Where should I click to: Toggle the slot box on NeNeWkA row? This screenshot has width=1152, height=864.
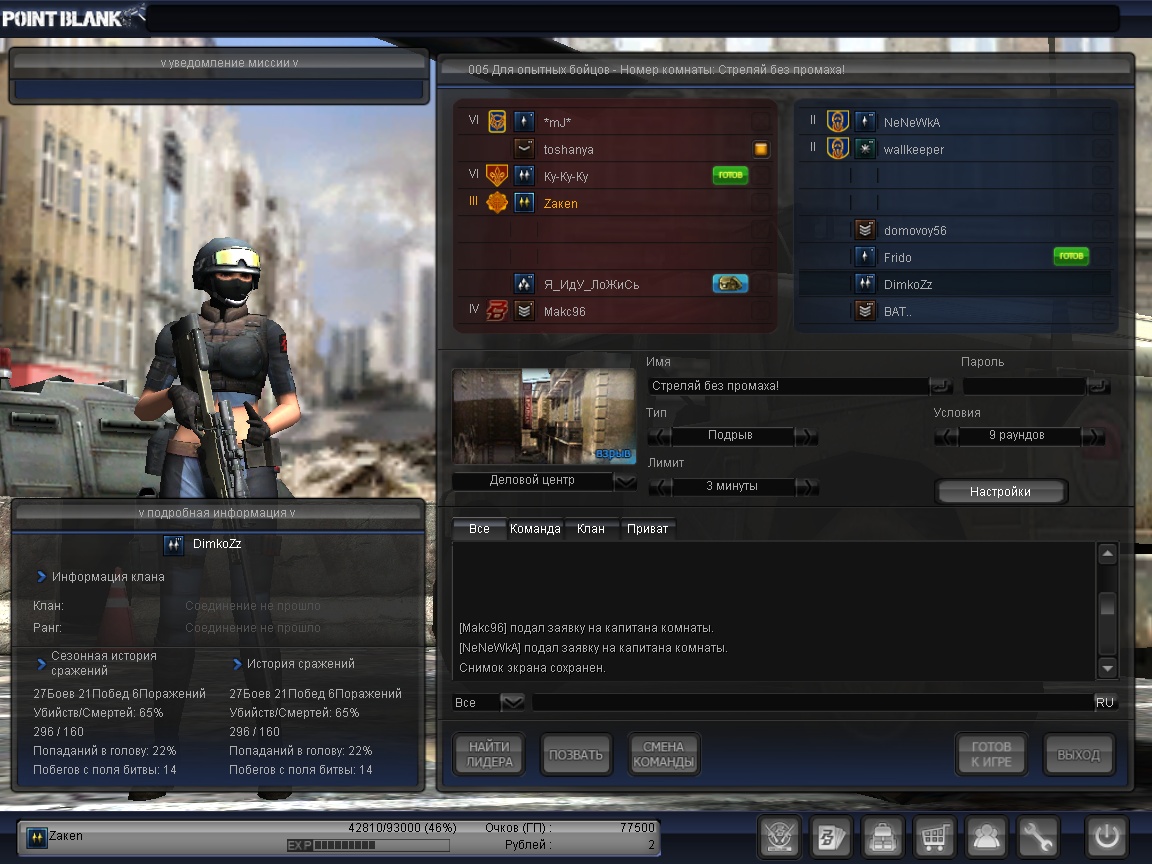[1101, 121]
